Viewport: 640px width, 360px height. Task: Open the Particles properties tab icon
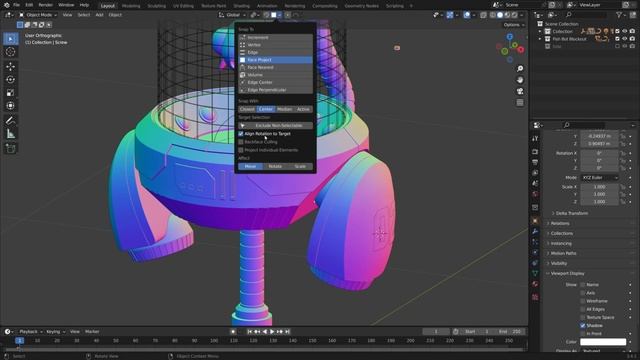coord(535,242)
